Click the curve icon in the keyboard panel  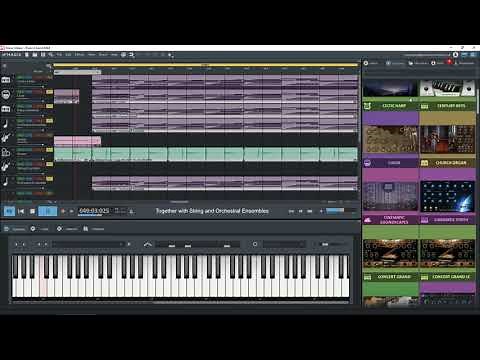point(148,244)
